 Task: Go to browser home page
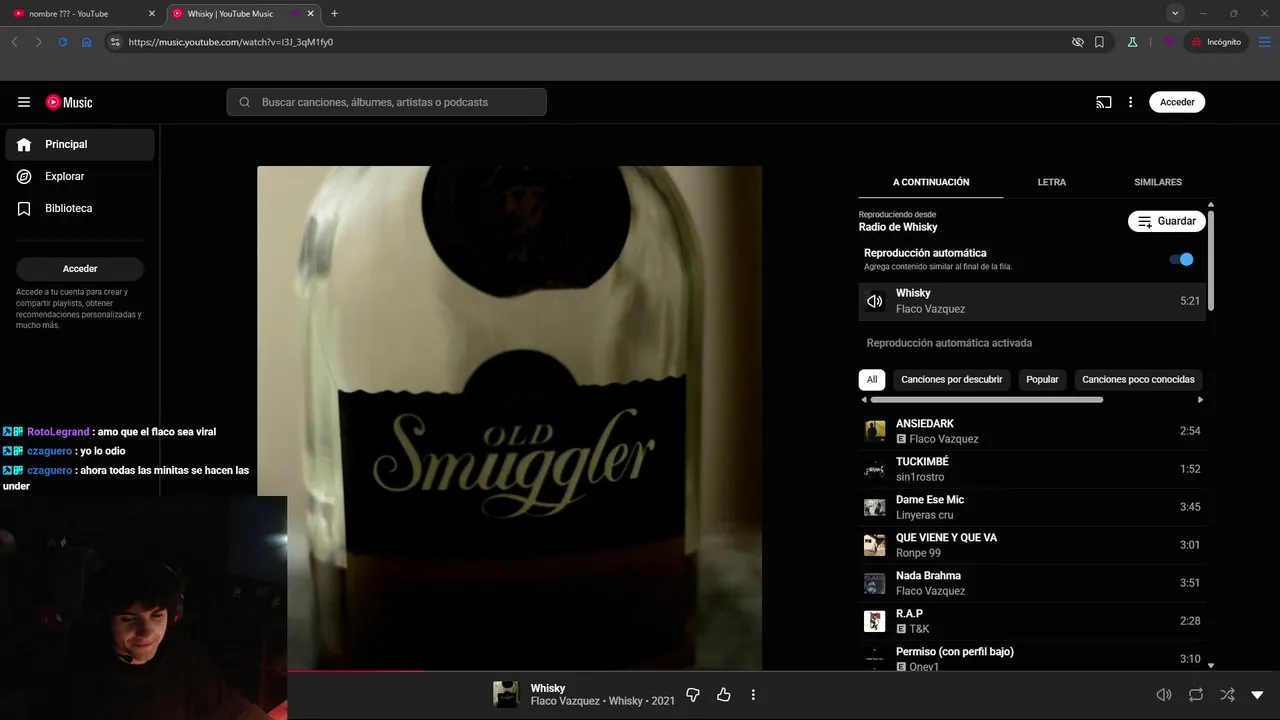coord(87,42)
